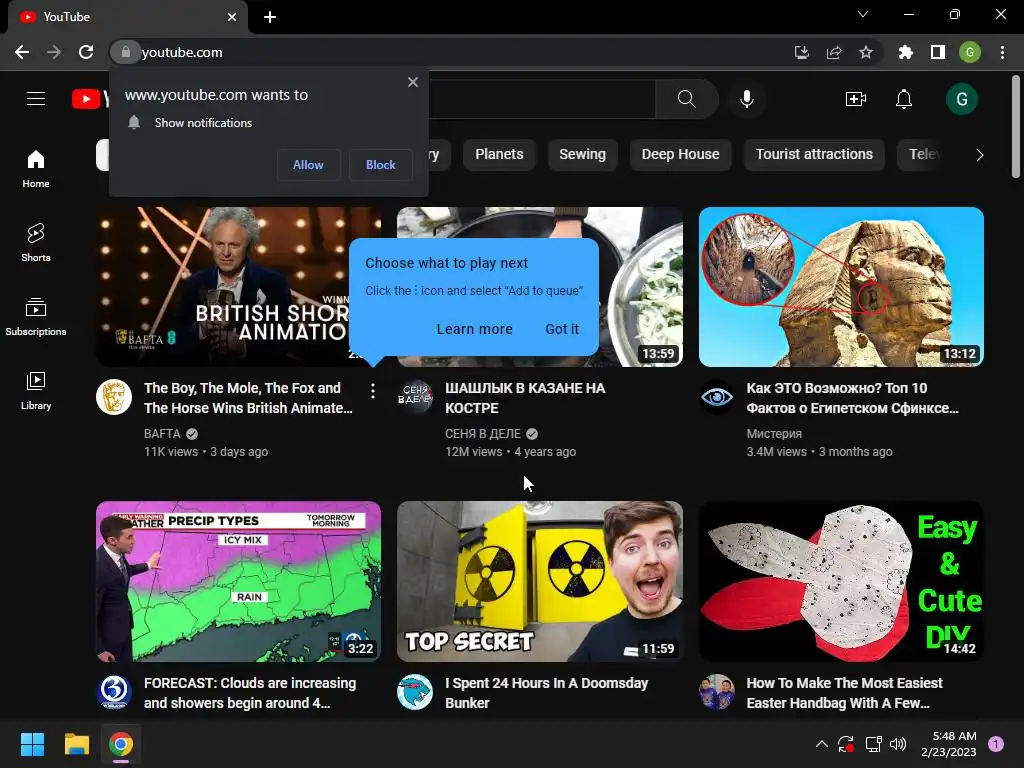
Task: Close the notification permission popup
Action: coord(413,82)
